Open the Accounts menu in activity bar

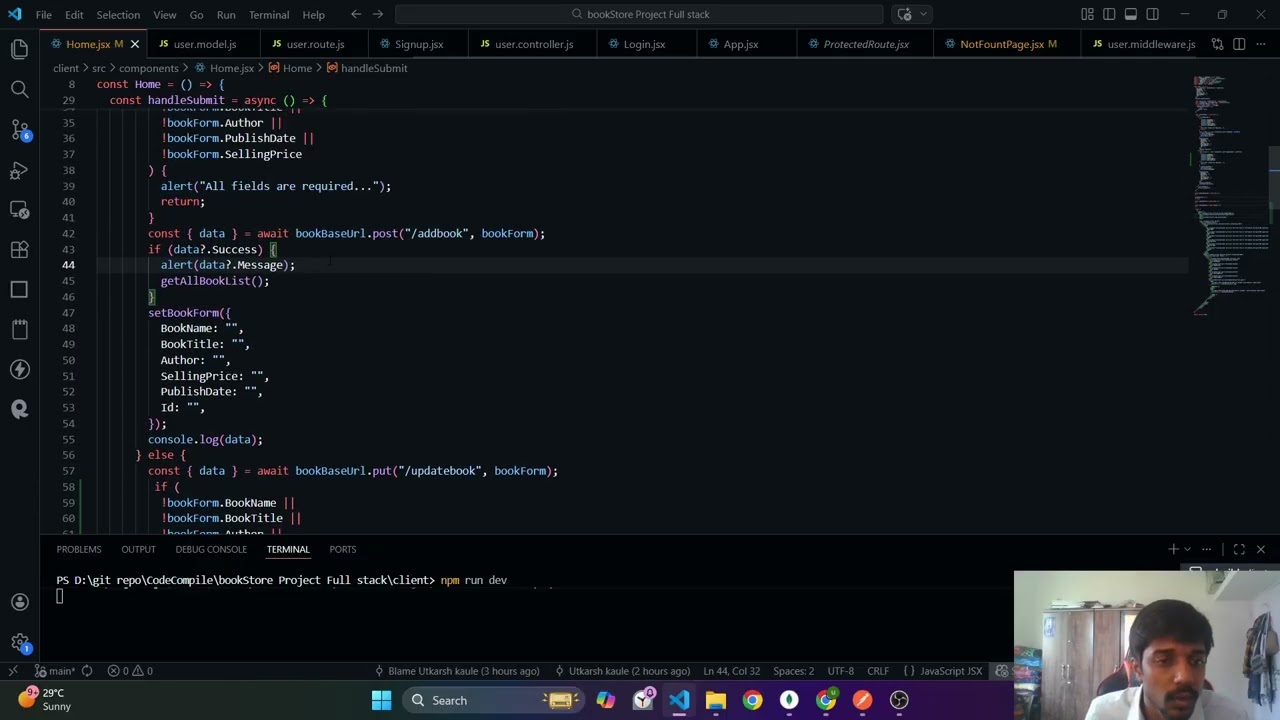tap(19, 602)
